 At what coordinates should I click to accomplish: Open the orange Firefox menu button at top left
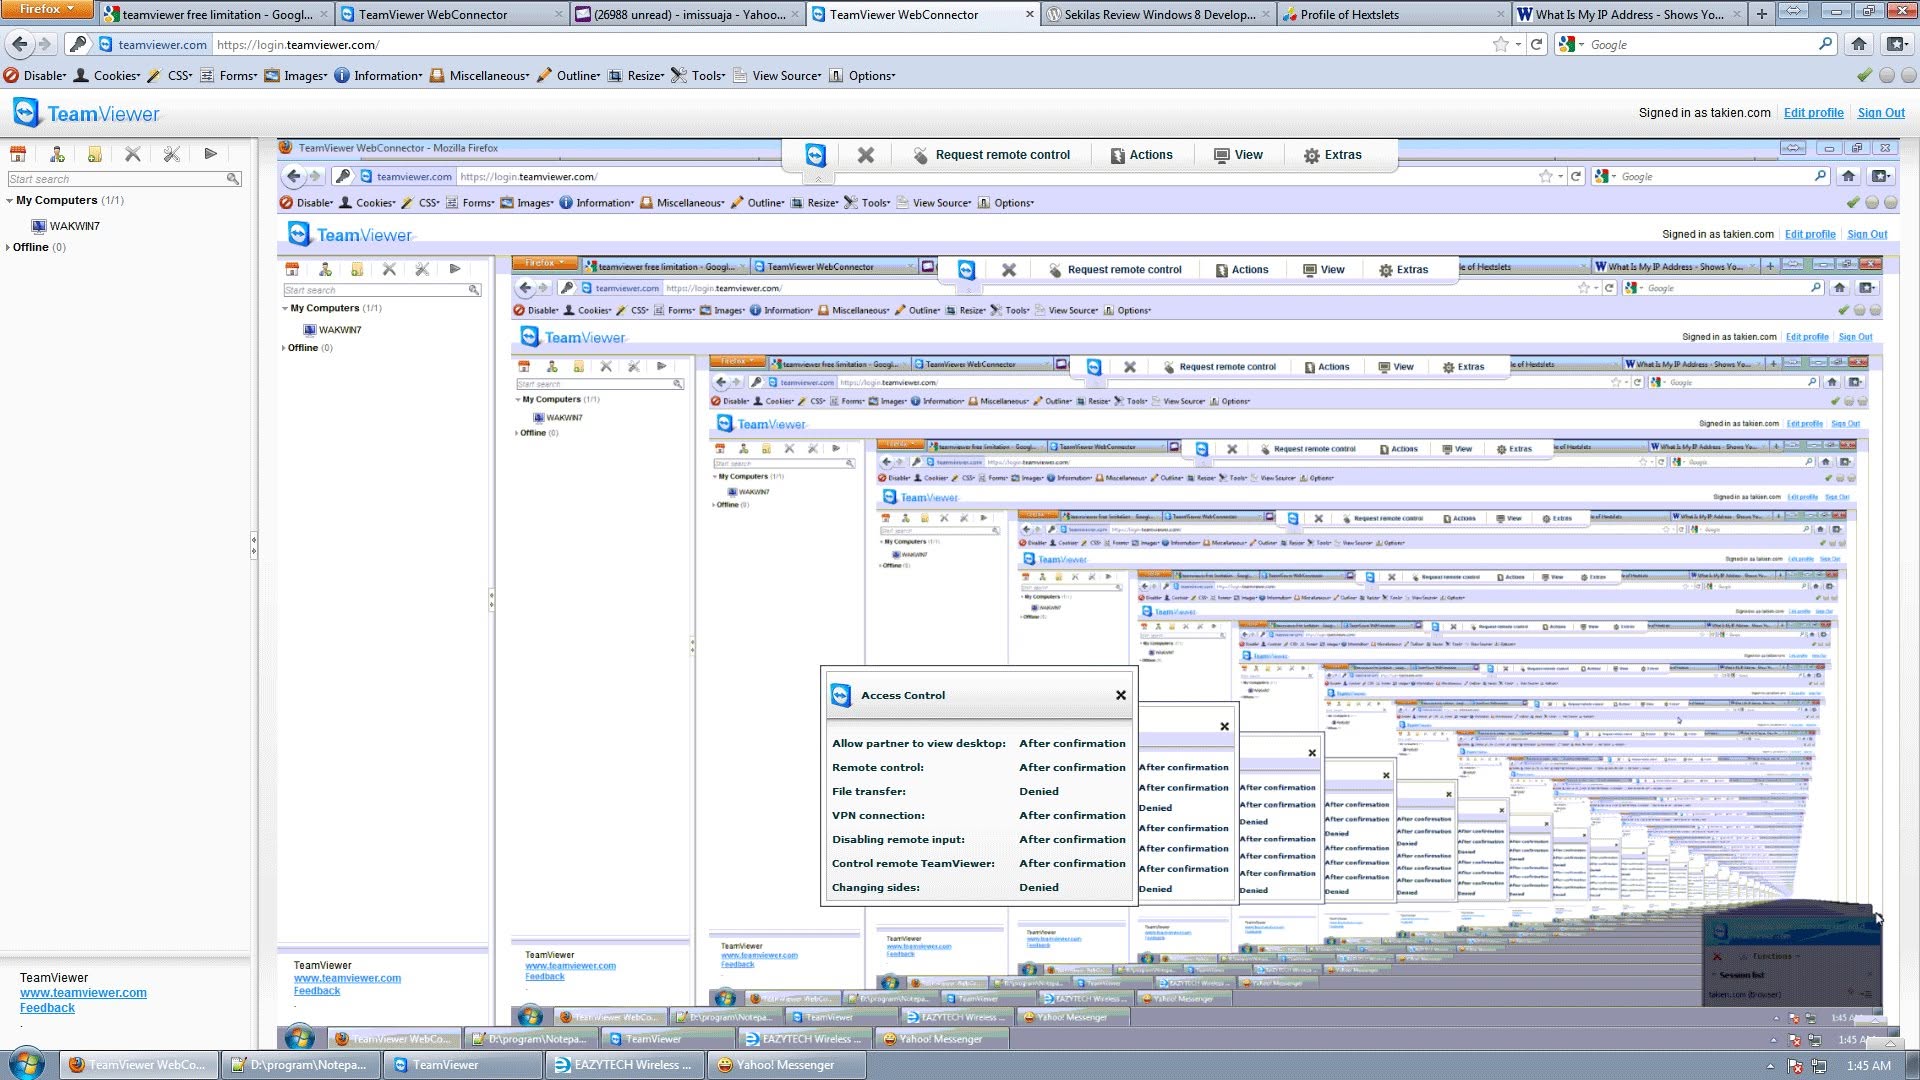coord(46,9)
